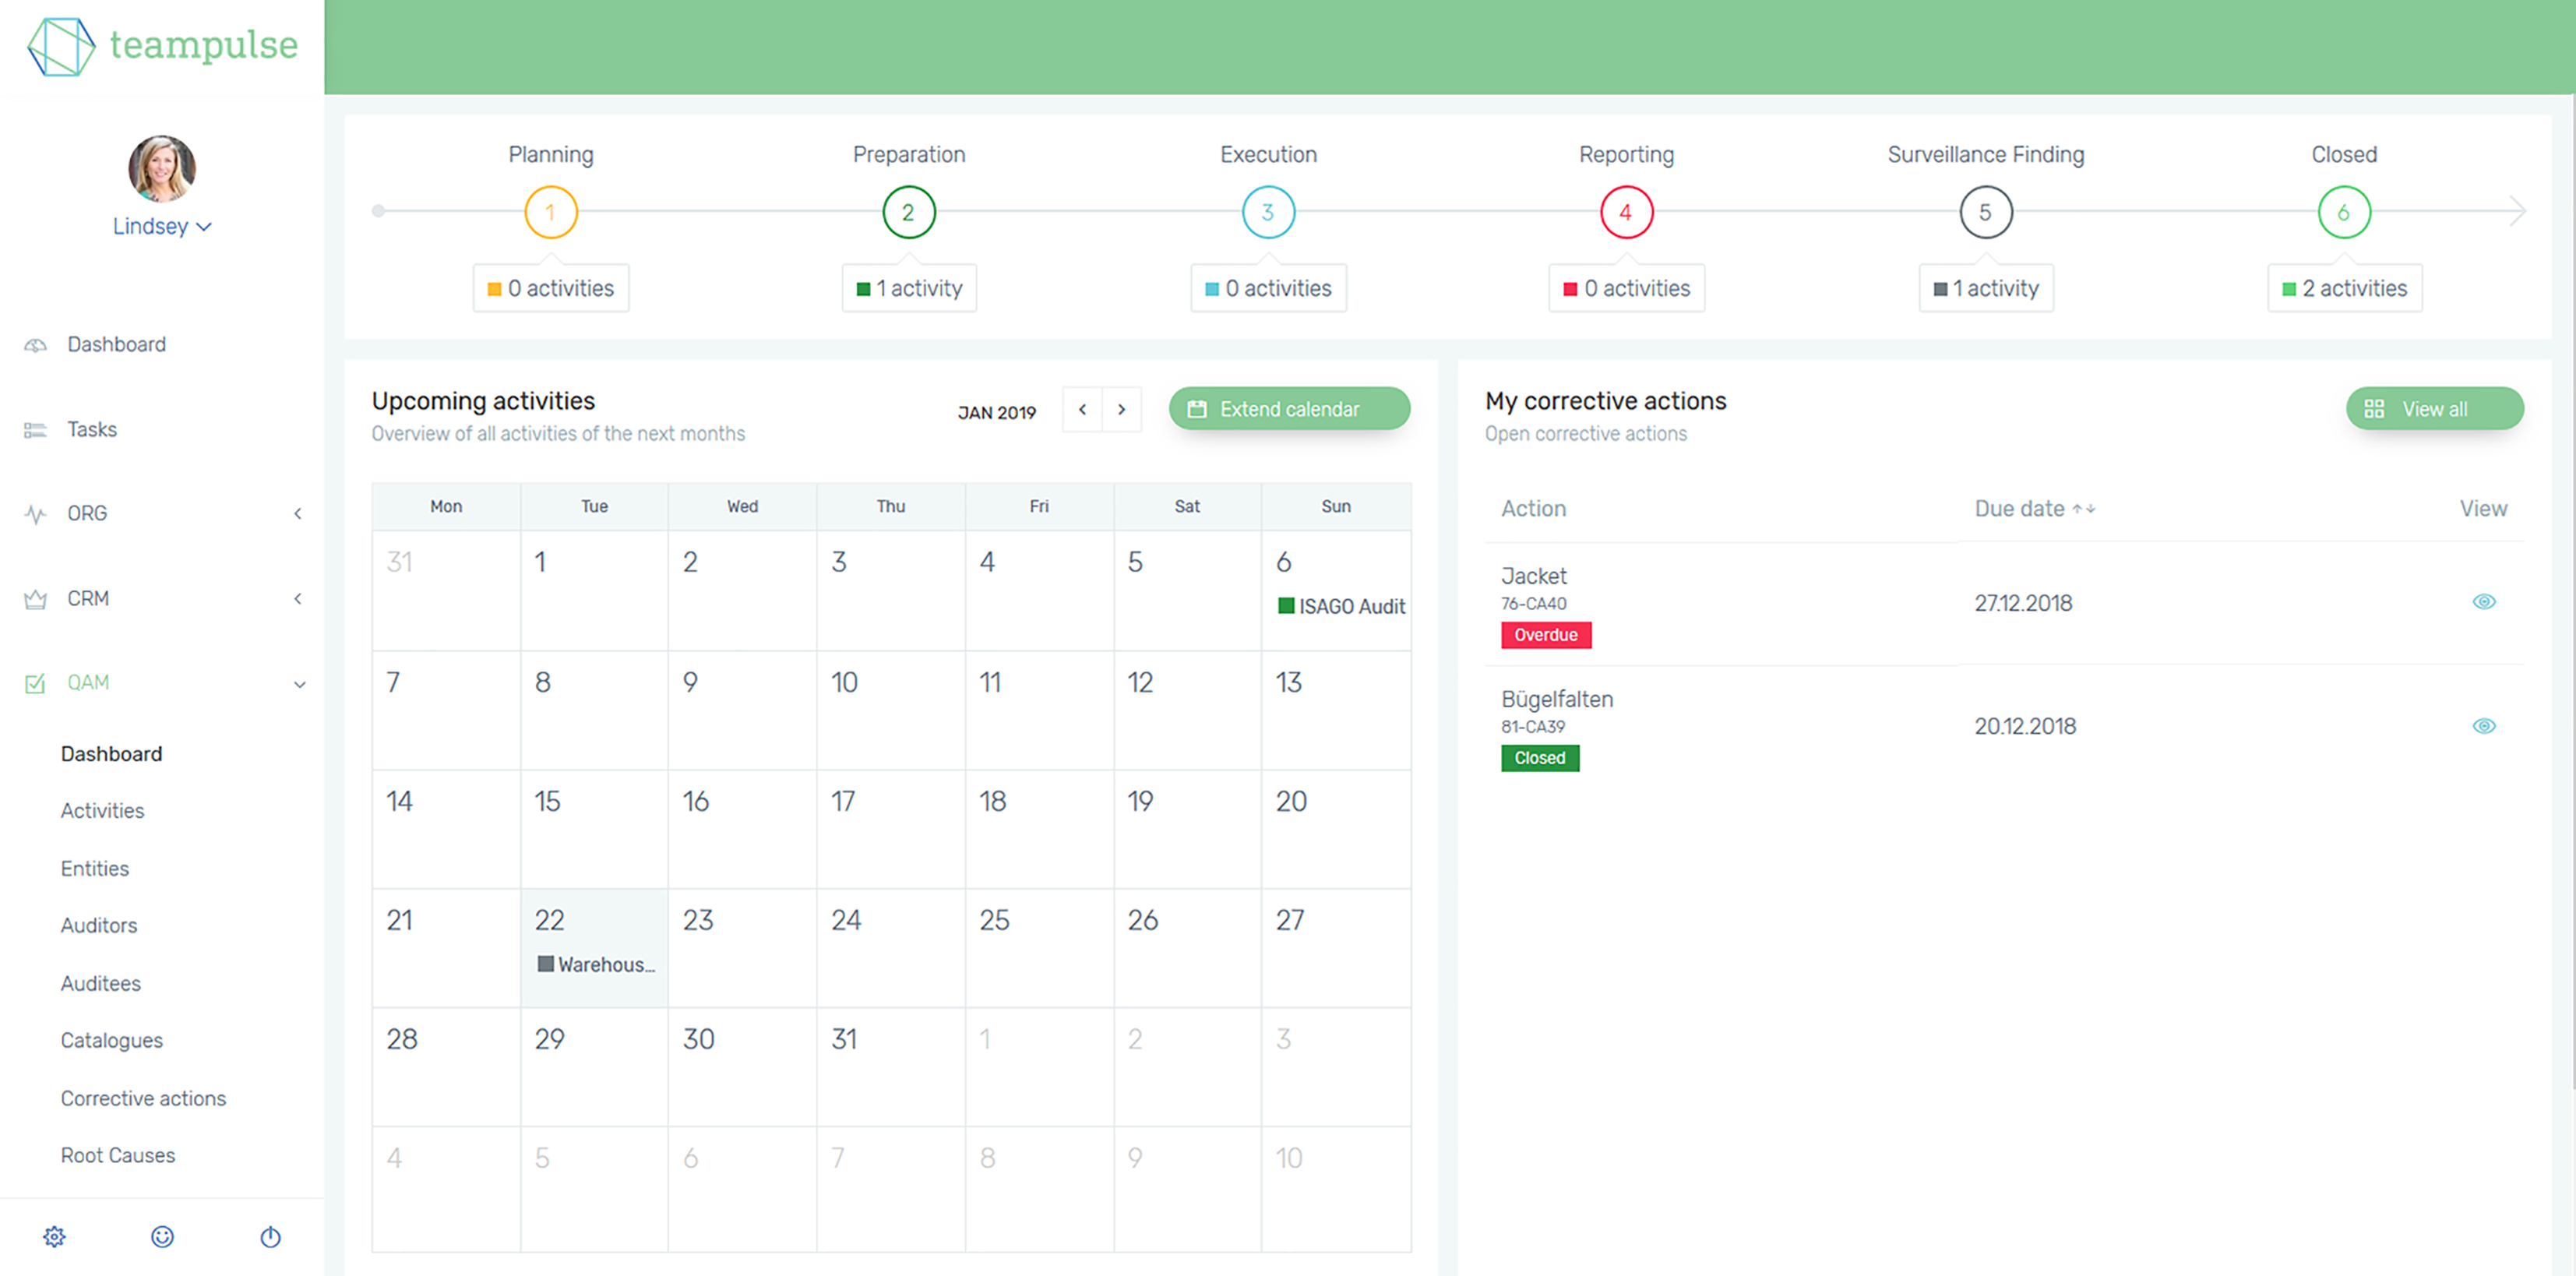This screenshot has height=1276, width=2576.
Task: Click the QAM checkbox icon in the sidebar
Action: 35,683
